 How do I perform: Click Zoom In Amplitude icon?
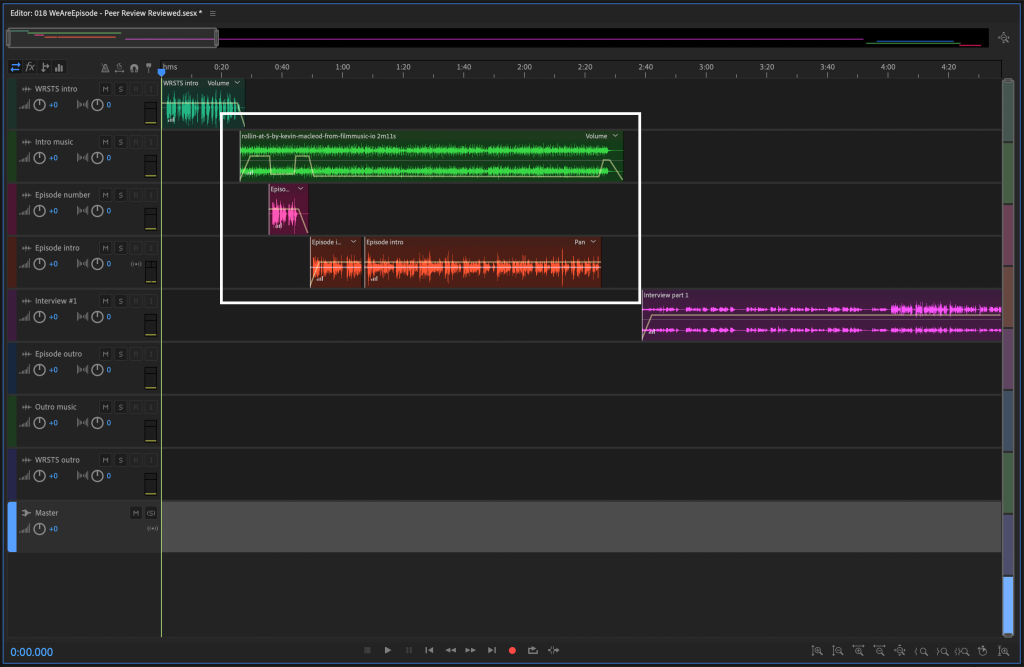coord(817,651)
